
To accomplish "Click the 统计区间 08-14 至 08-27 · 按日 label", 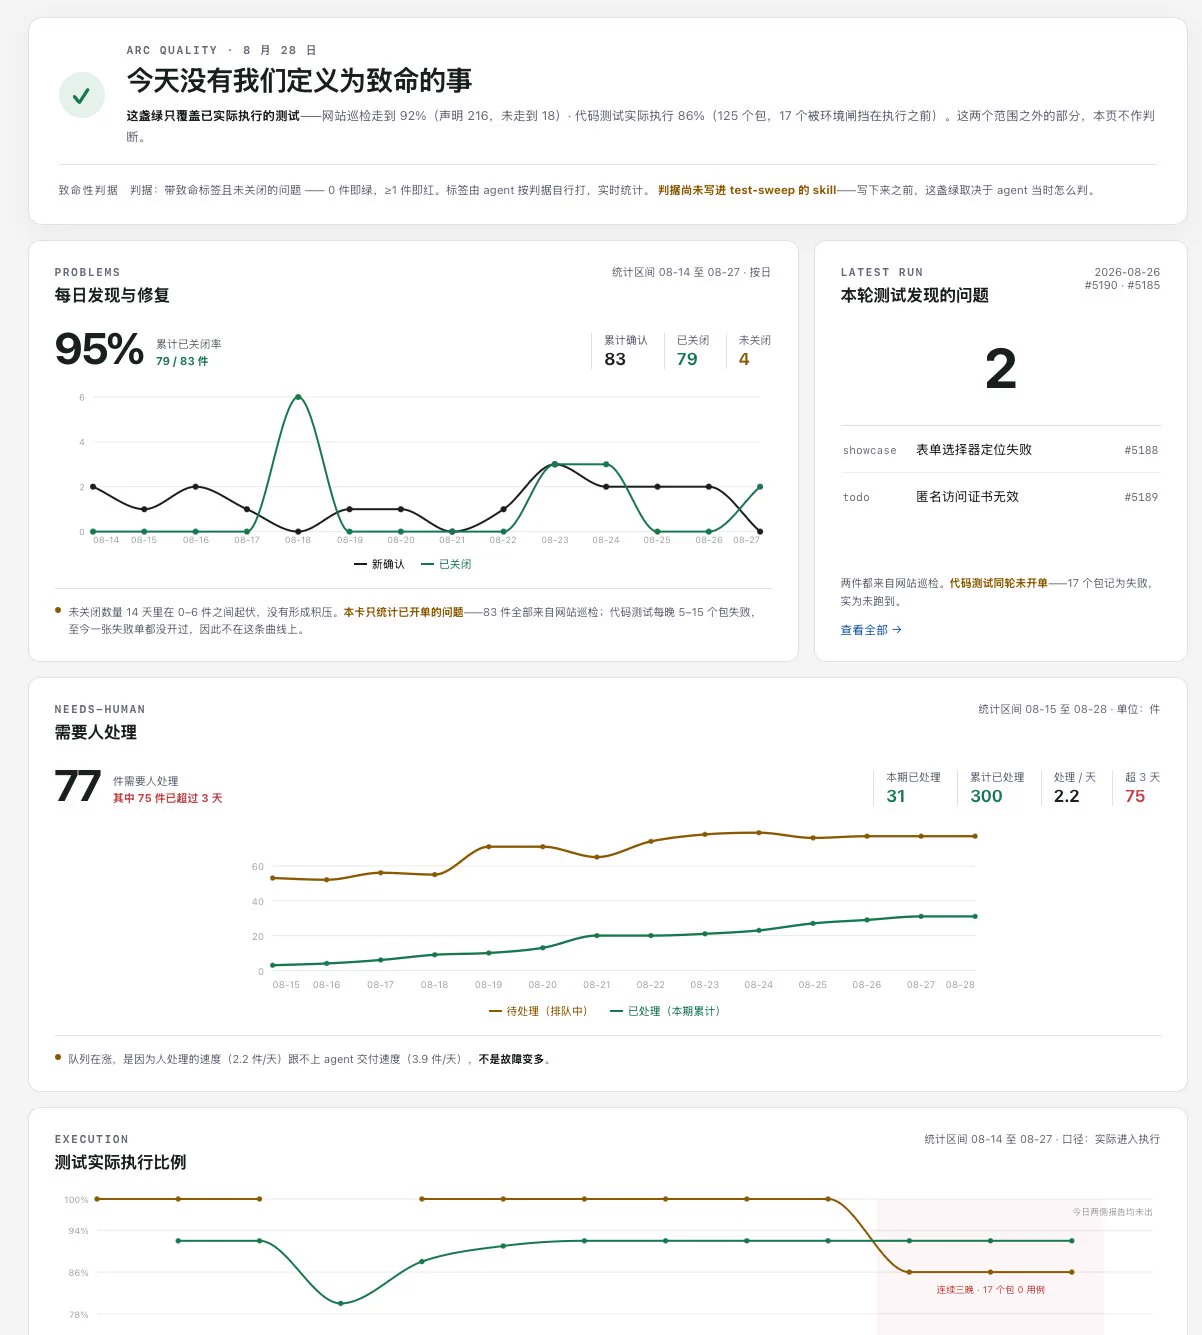I will [691, 272].
